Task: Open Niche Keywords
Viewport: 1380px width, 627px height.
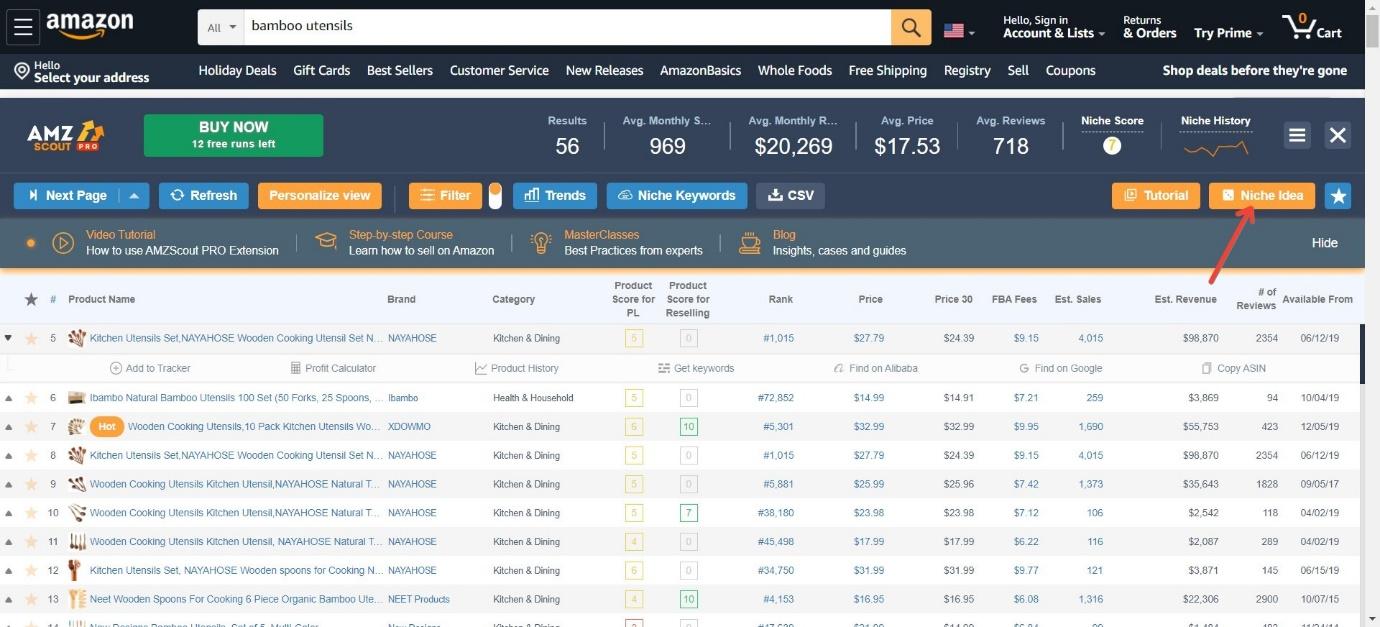Action: 677,196
